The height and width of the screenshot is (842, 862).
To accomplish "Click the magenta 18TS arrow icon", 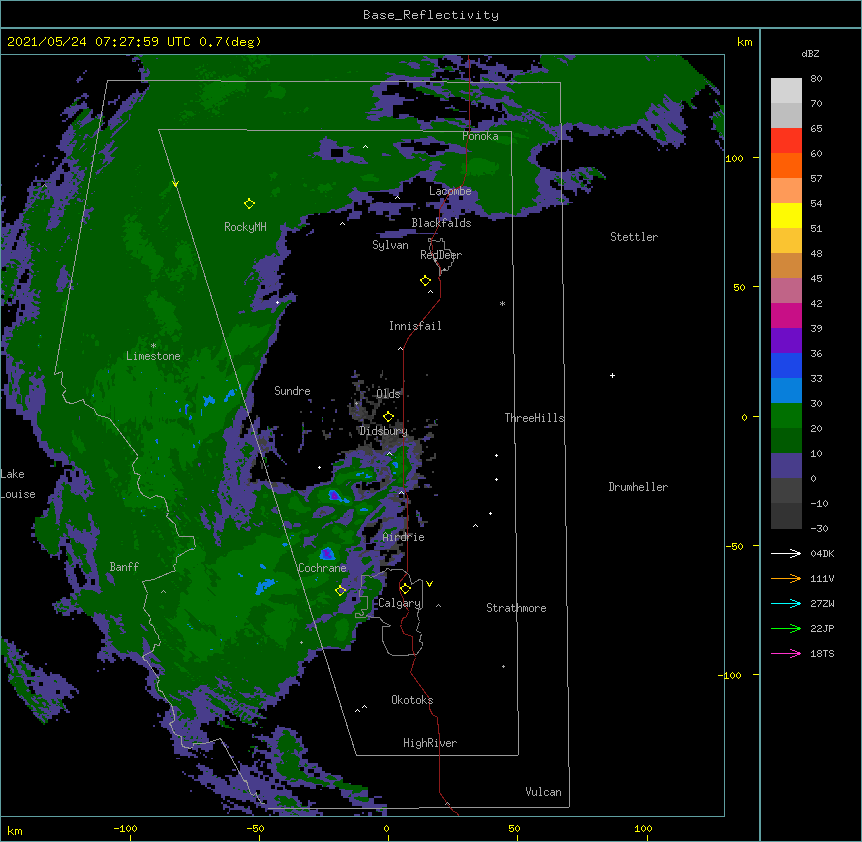I will pyautogui.click(x=786, y=653).
